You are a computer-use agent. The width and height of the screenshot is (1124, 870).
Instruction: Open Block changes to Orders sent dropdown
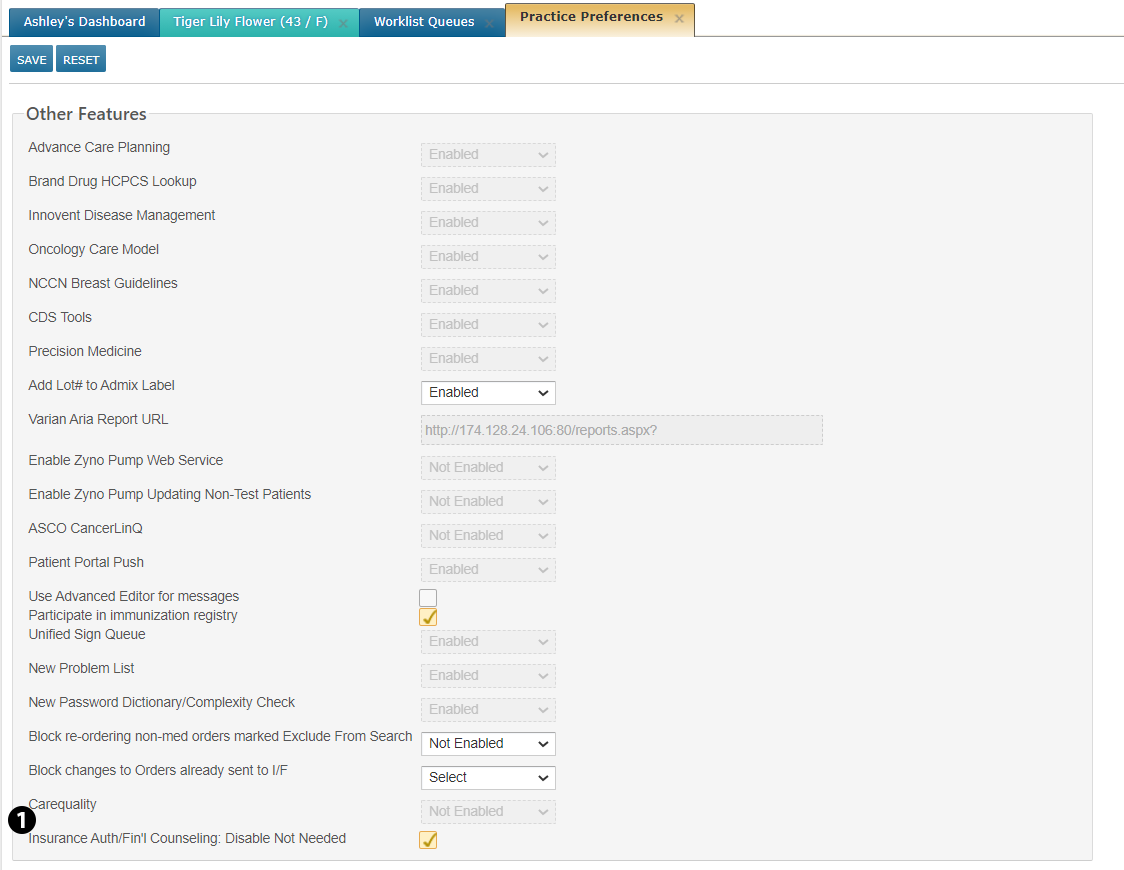click(488, 778)
